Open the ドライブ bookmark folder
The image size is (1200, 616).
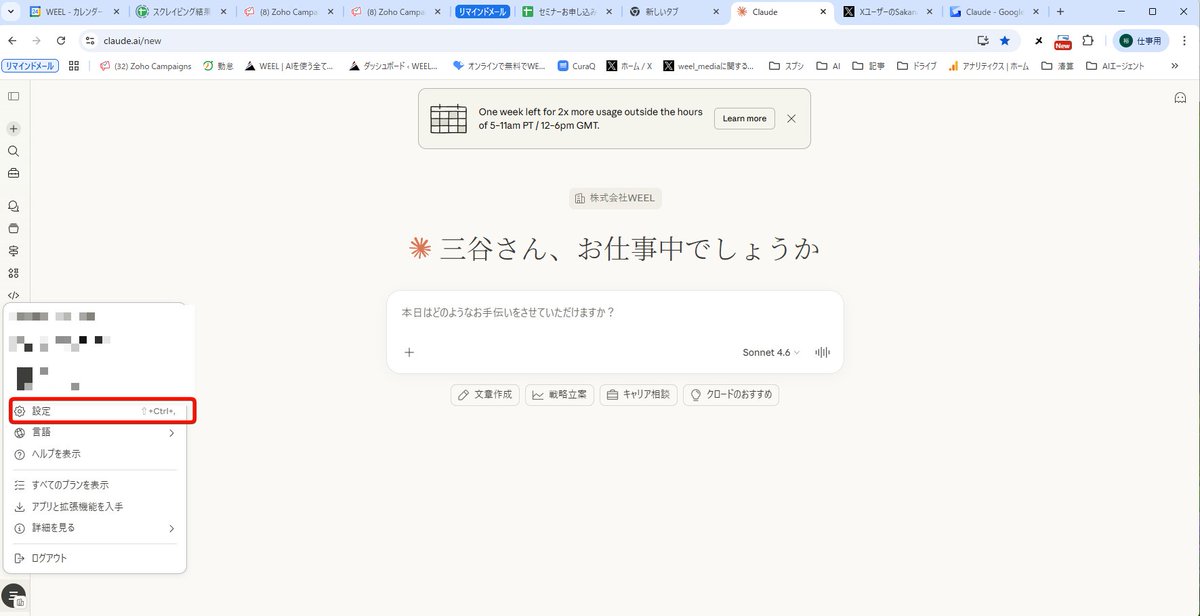[x=917, y=66]
